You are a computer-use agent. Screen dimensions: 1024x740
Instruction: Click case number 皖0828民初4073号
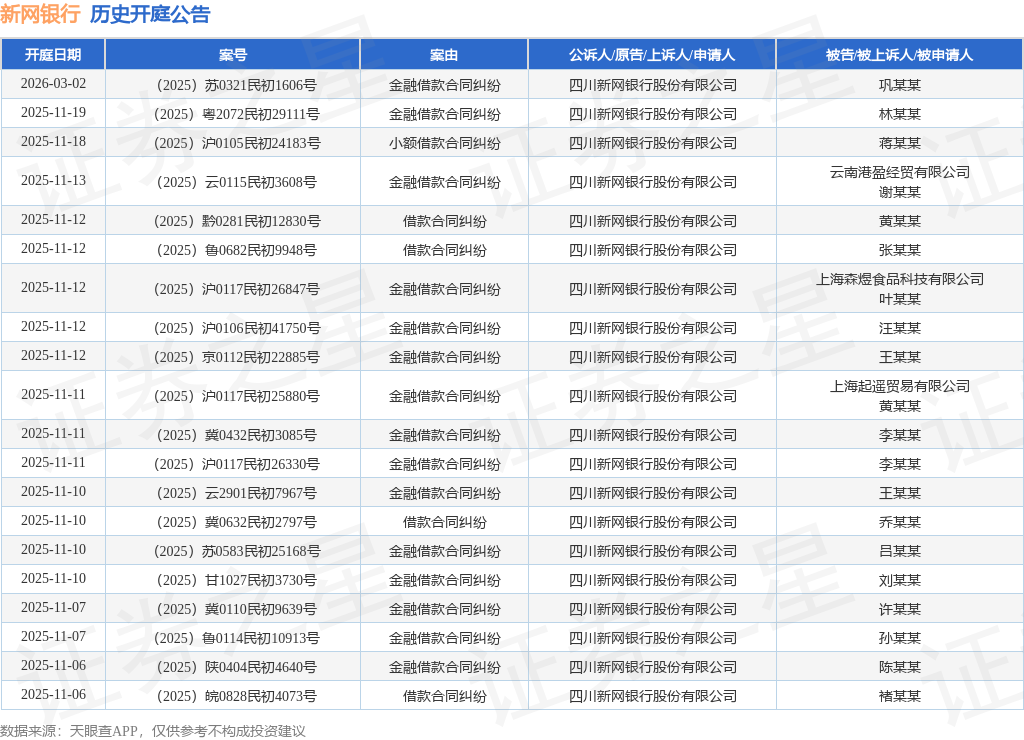(236, 696)
